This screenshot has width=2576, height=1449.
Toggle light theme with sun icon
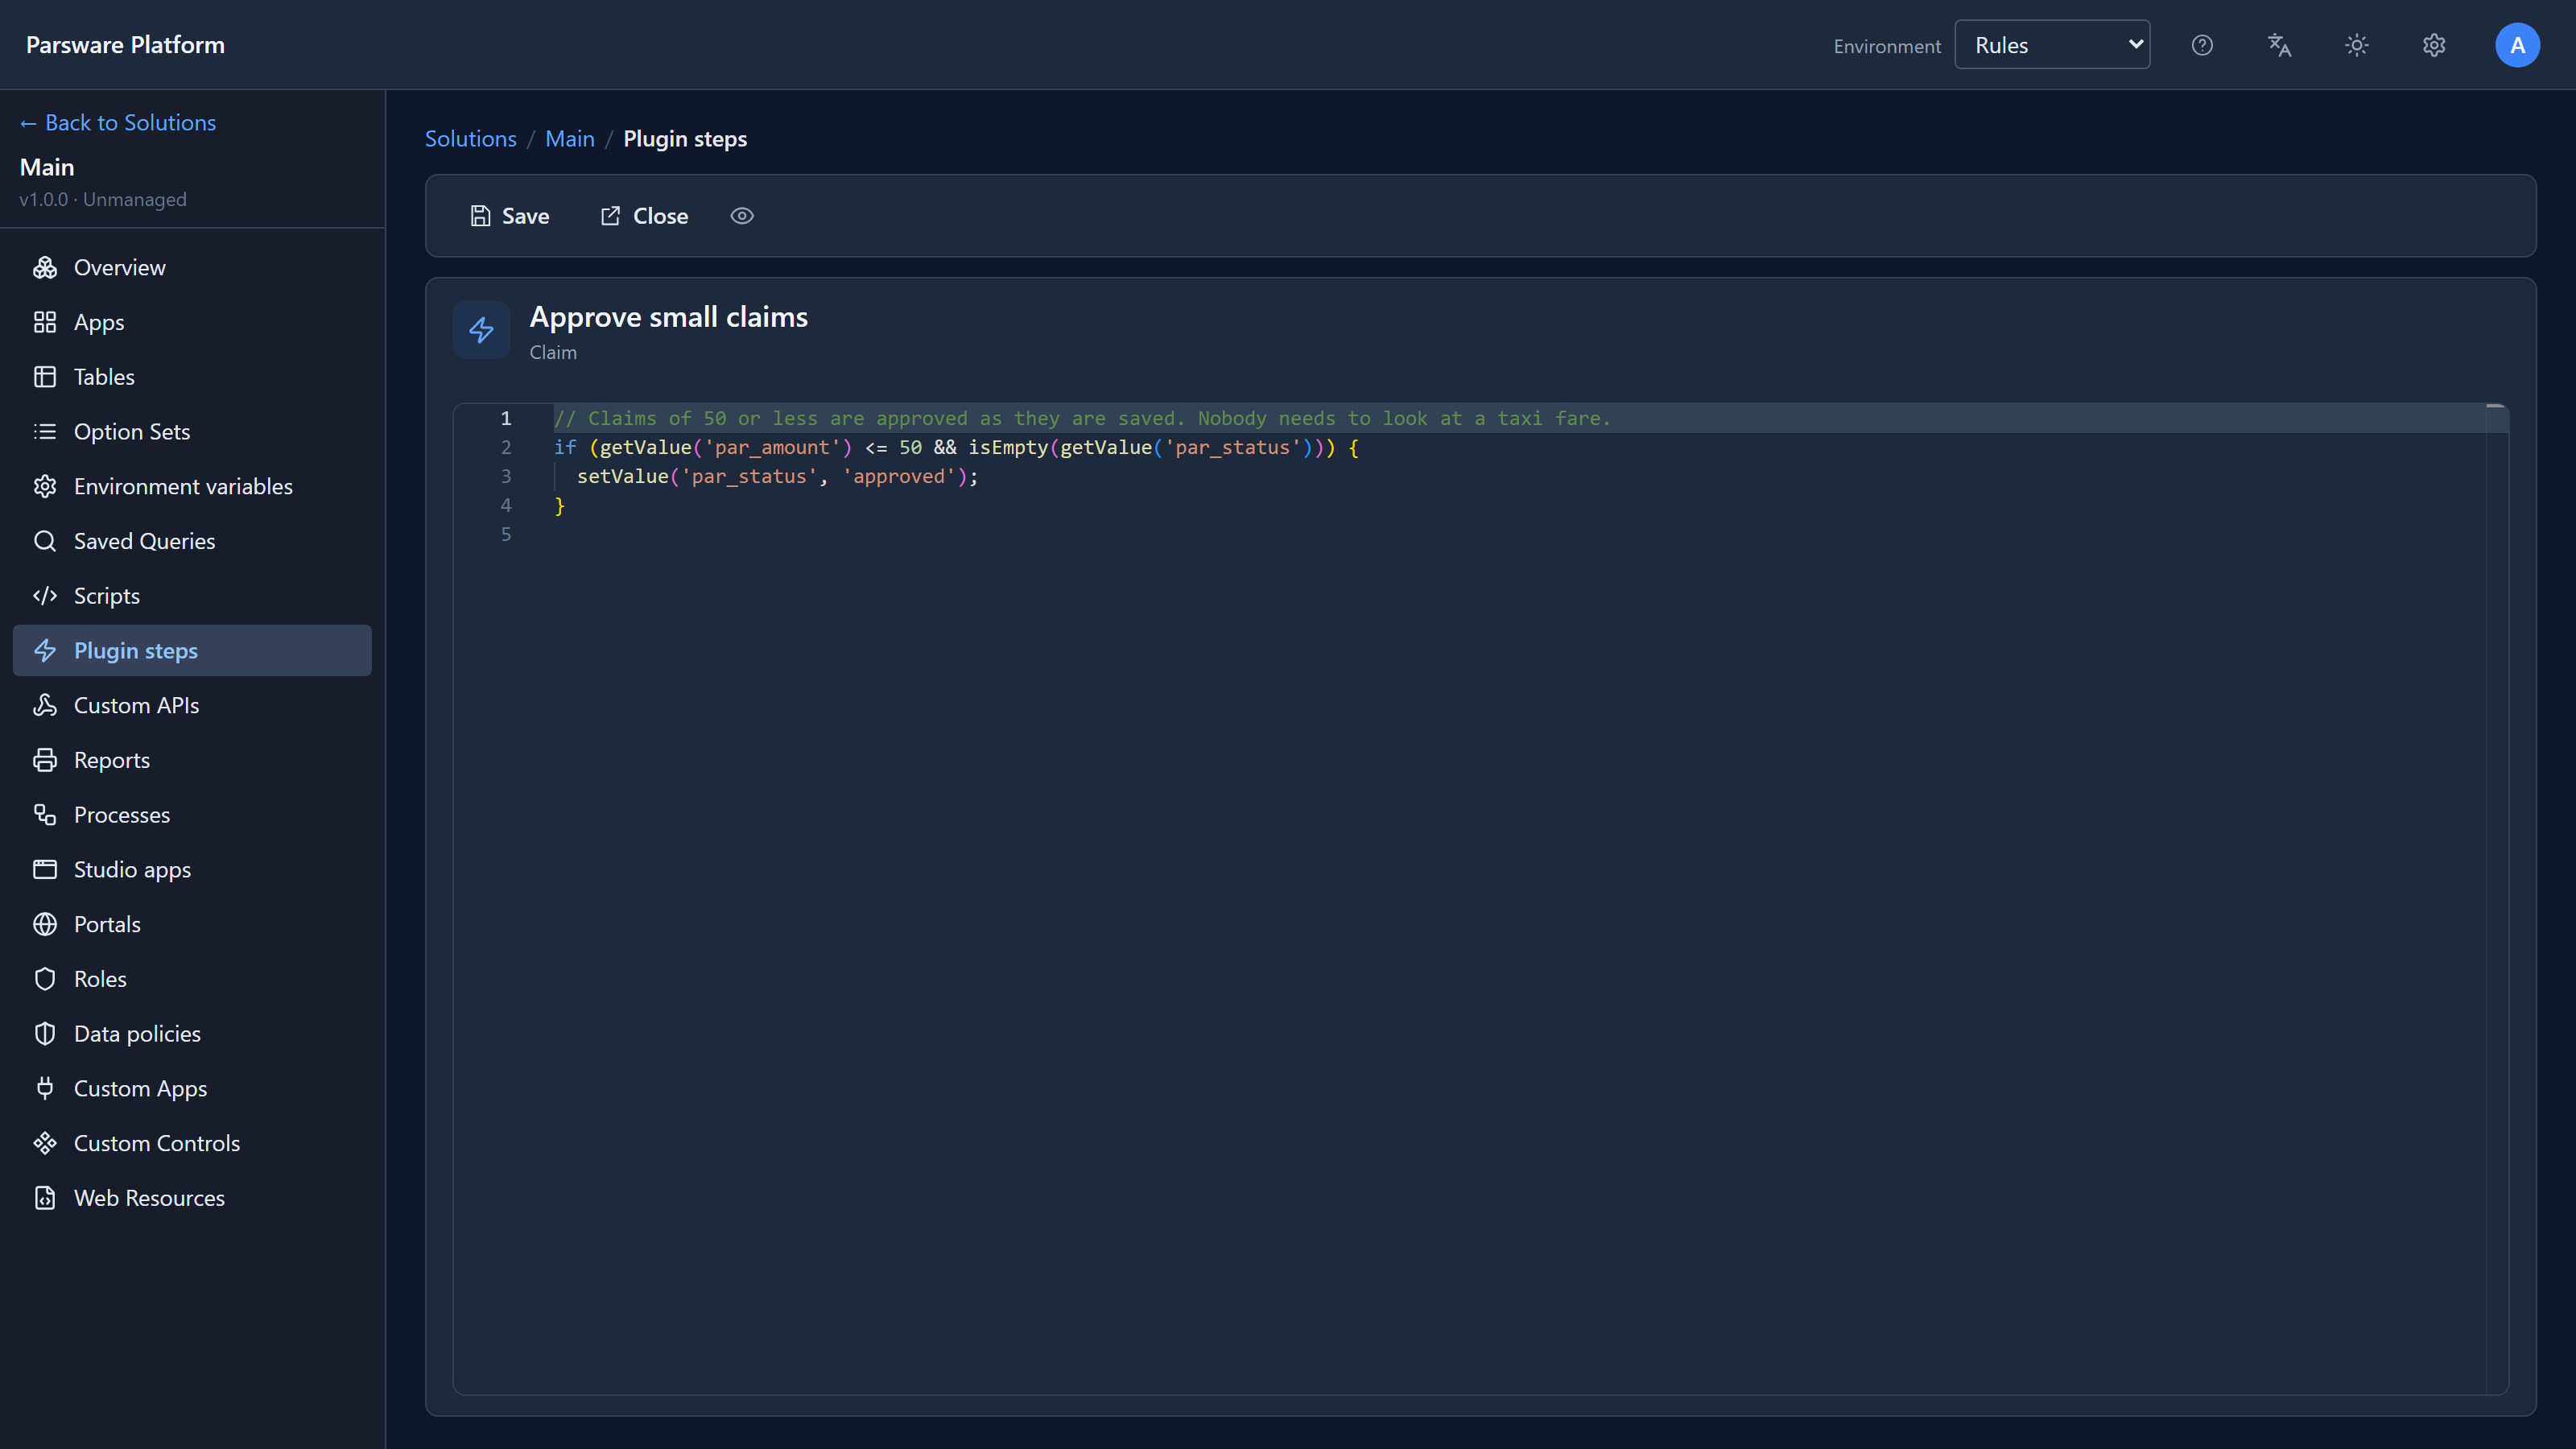click(x=2357, y=45)
